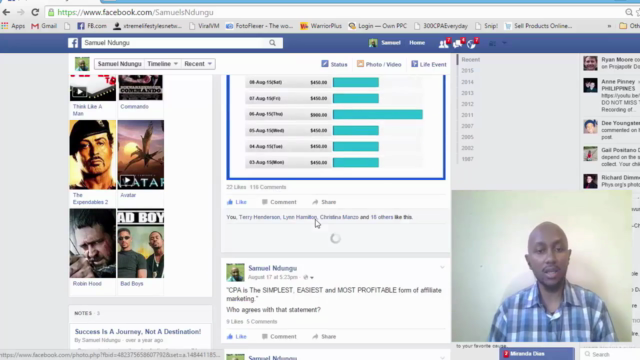Open account menu arrow in blue bar

pyautogui.click(x=504, y=43)
